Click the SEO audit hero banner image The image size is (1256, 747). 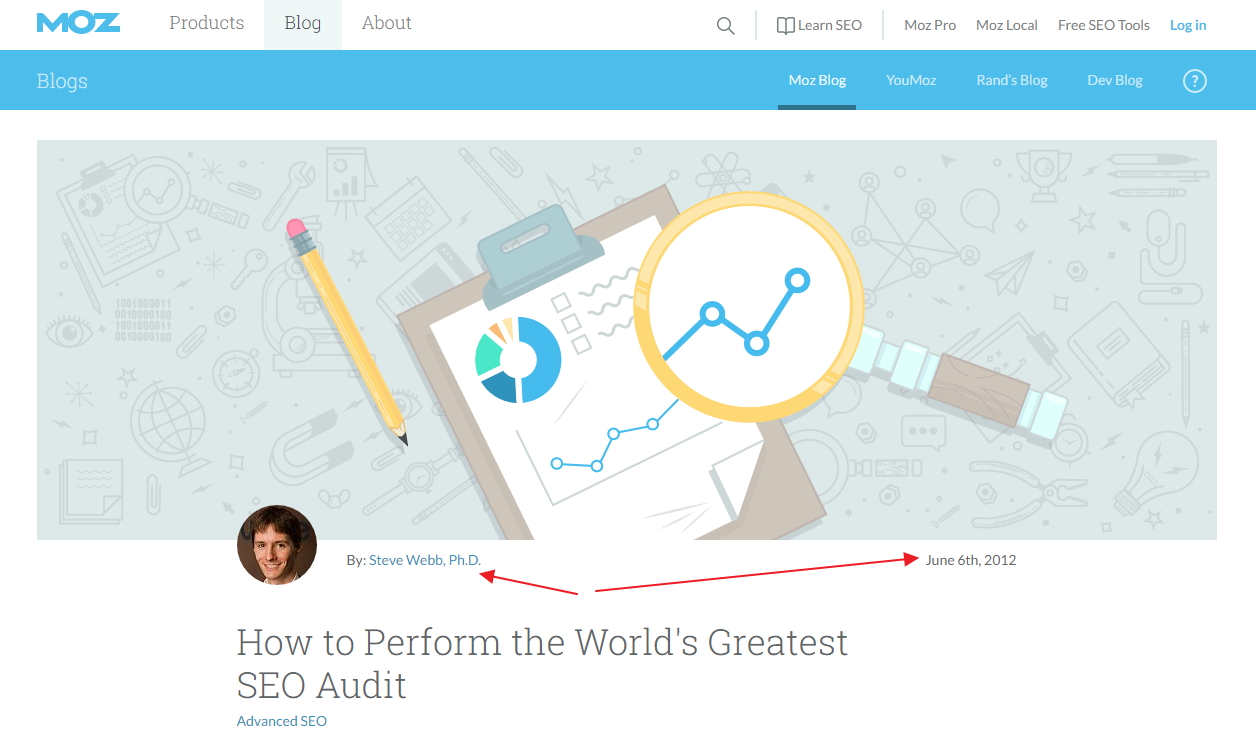(x=626, y=340)
